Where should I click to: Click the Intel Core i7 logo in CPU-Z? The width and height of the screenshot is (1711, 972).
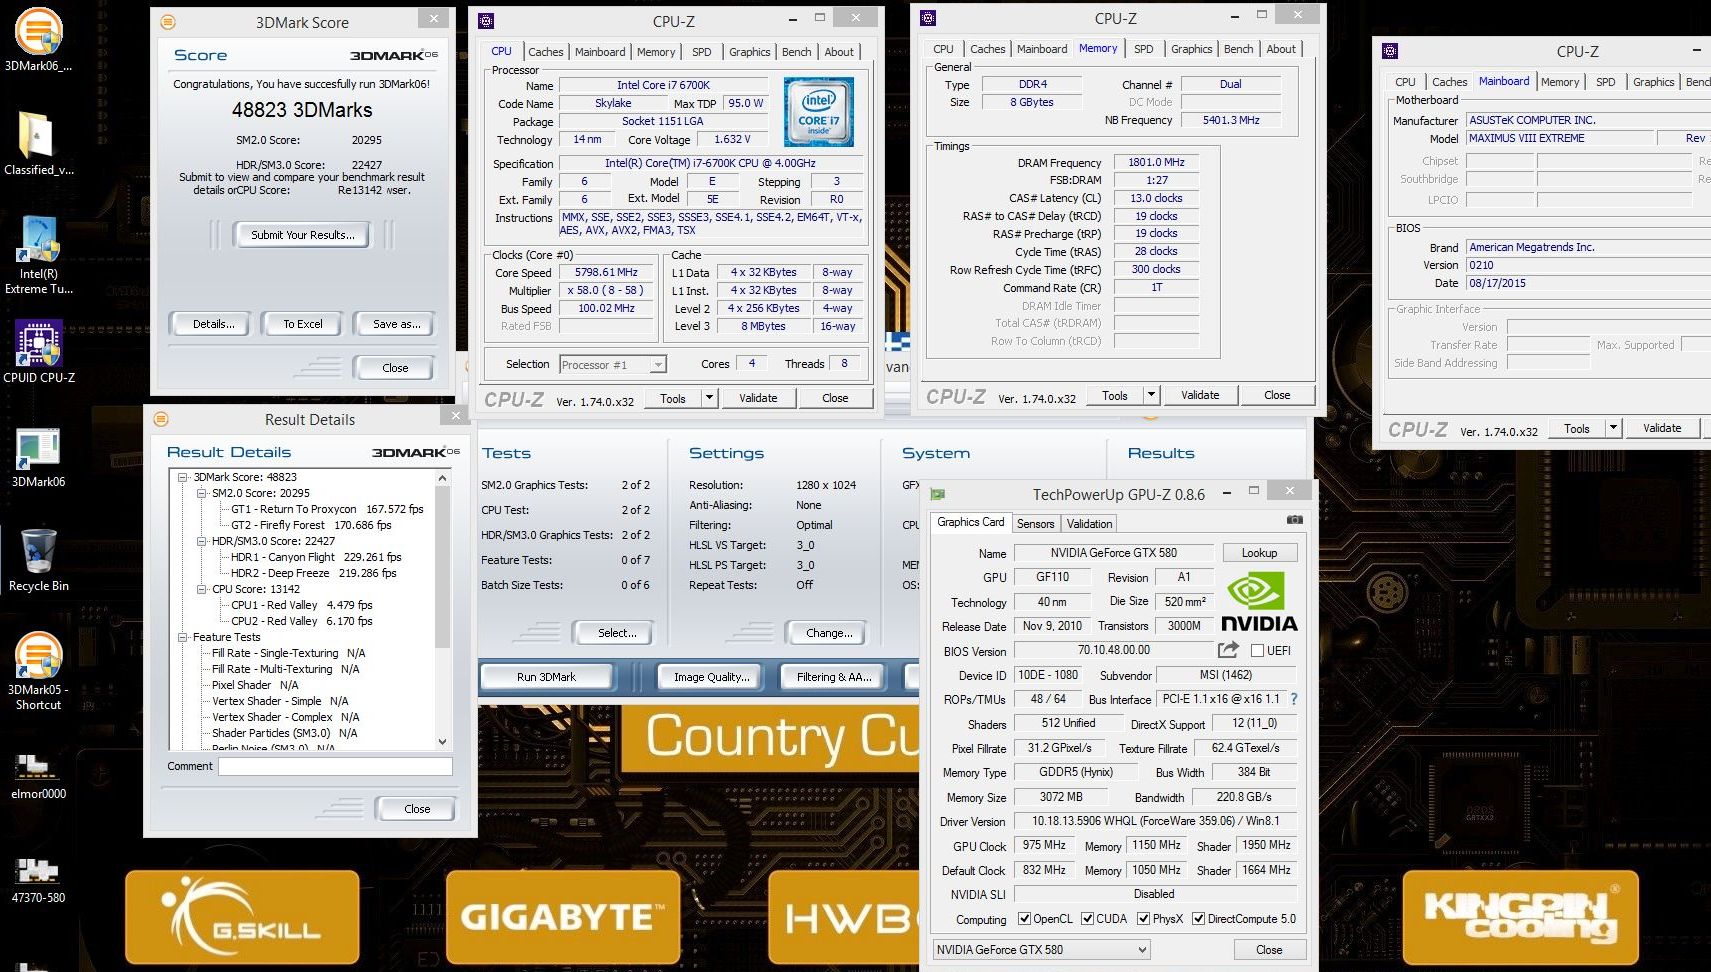pos(818,112)
